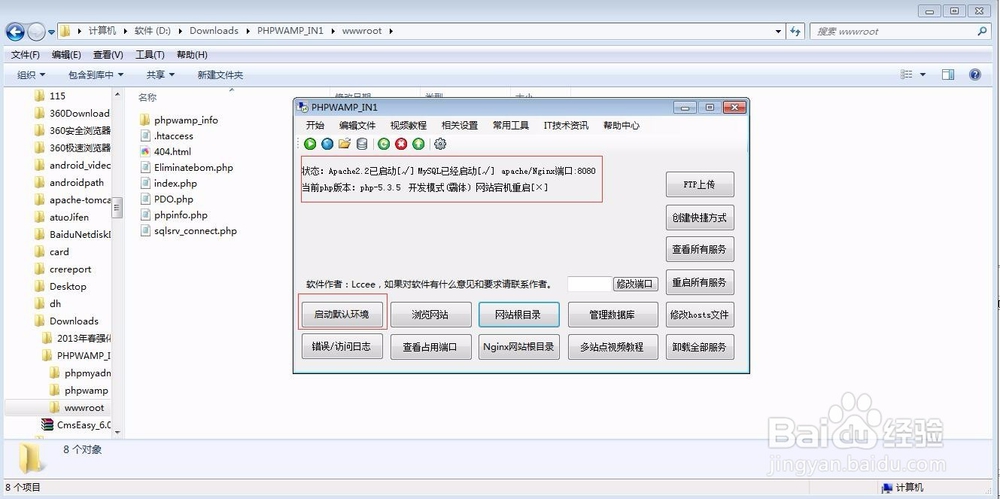1000x499 pixels.
Task: Show the preview pane using its toolbar icon
Action: [948, 75]
